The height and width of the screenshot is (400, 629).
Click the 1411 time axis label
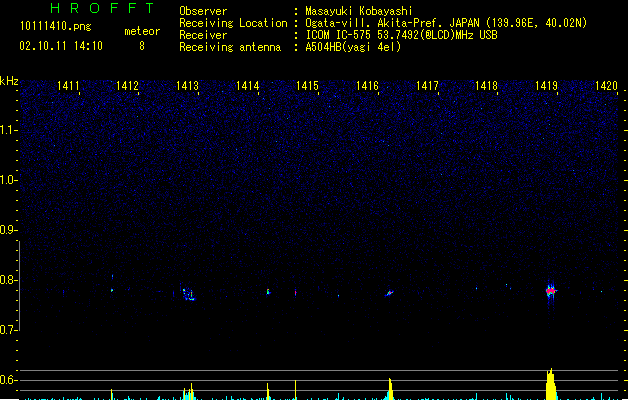[x=68, y=86]
